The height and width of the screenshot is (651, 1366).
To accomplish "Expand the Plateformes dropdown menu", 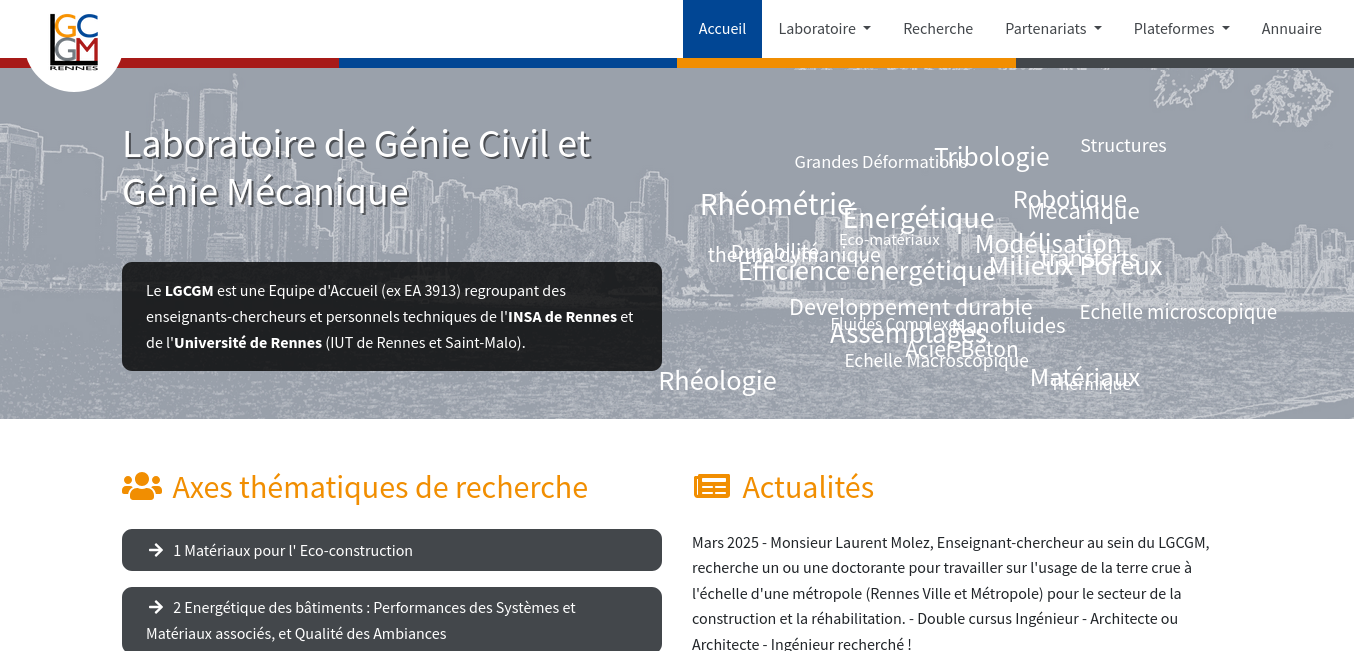I will (x=1181, y=29).
